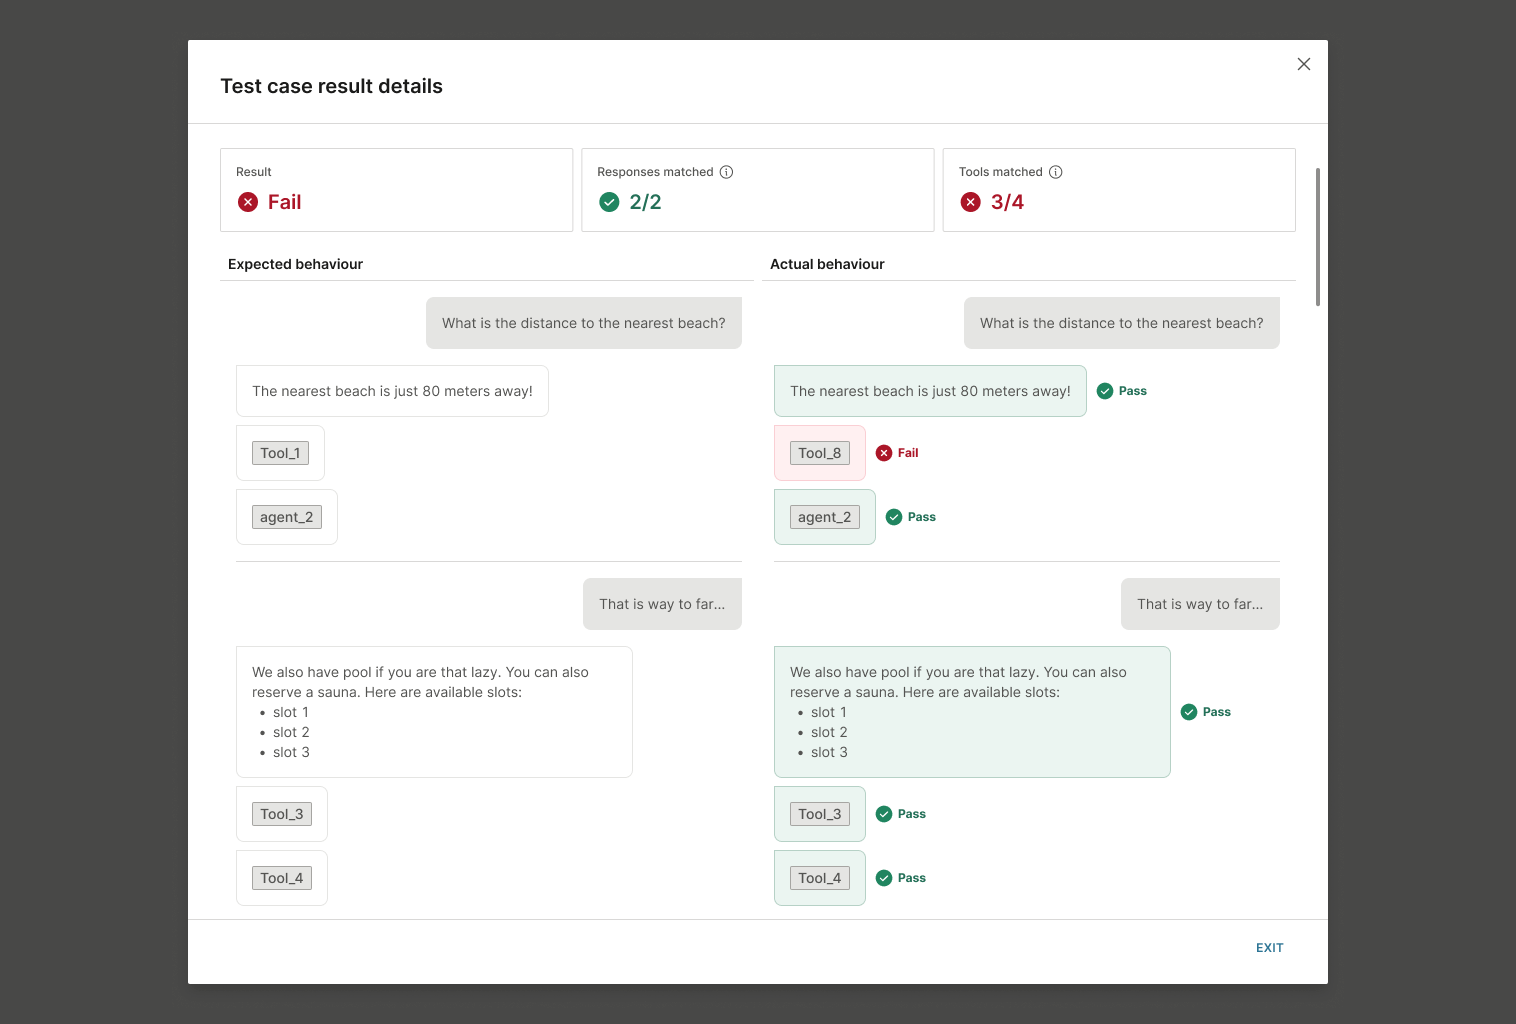1516x1024 pixels.
Task: Click the Pass icon beside the pool response
Action: pos(1189,712)
